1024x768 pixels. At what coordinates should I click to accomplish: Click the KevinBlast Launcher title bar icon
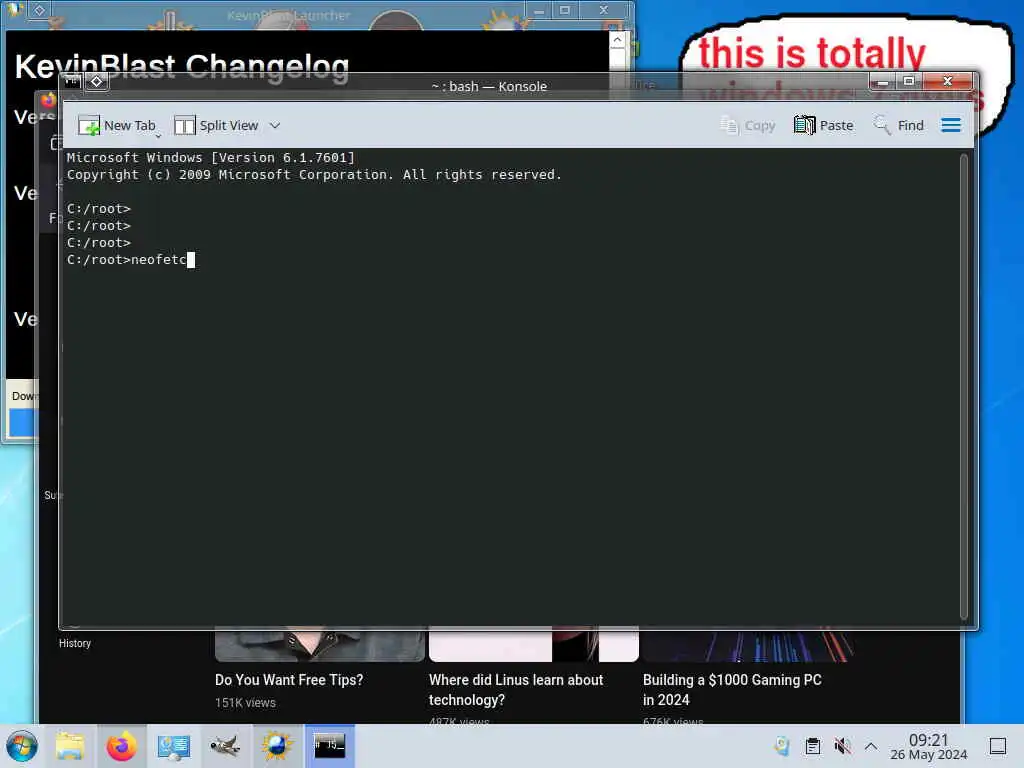pos(16,9)
